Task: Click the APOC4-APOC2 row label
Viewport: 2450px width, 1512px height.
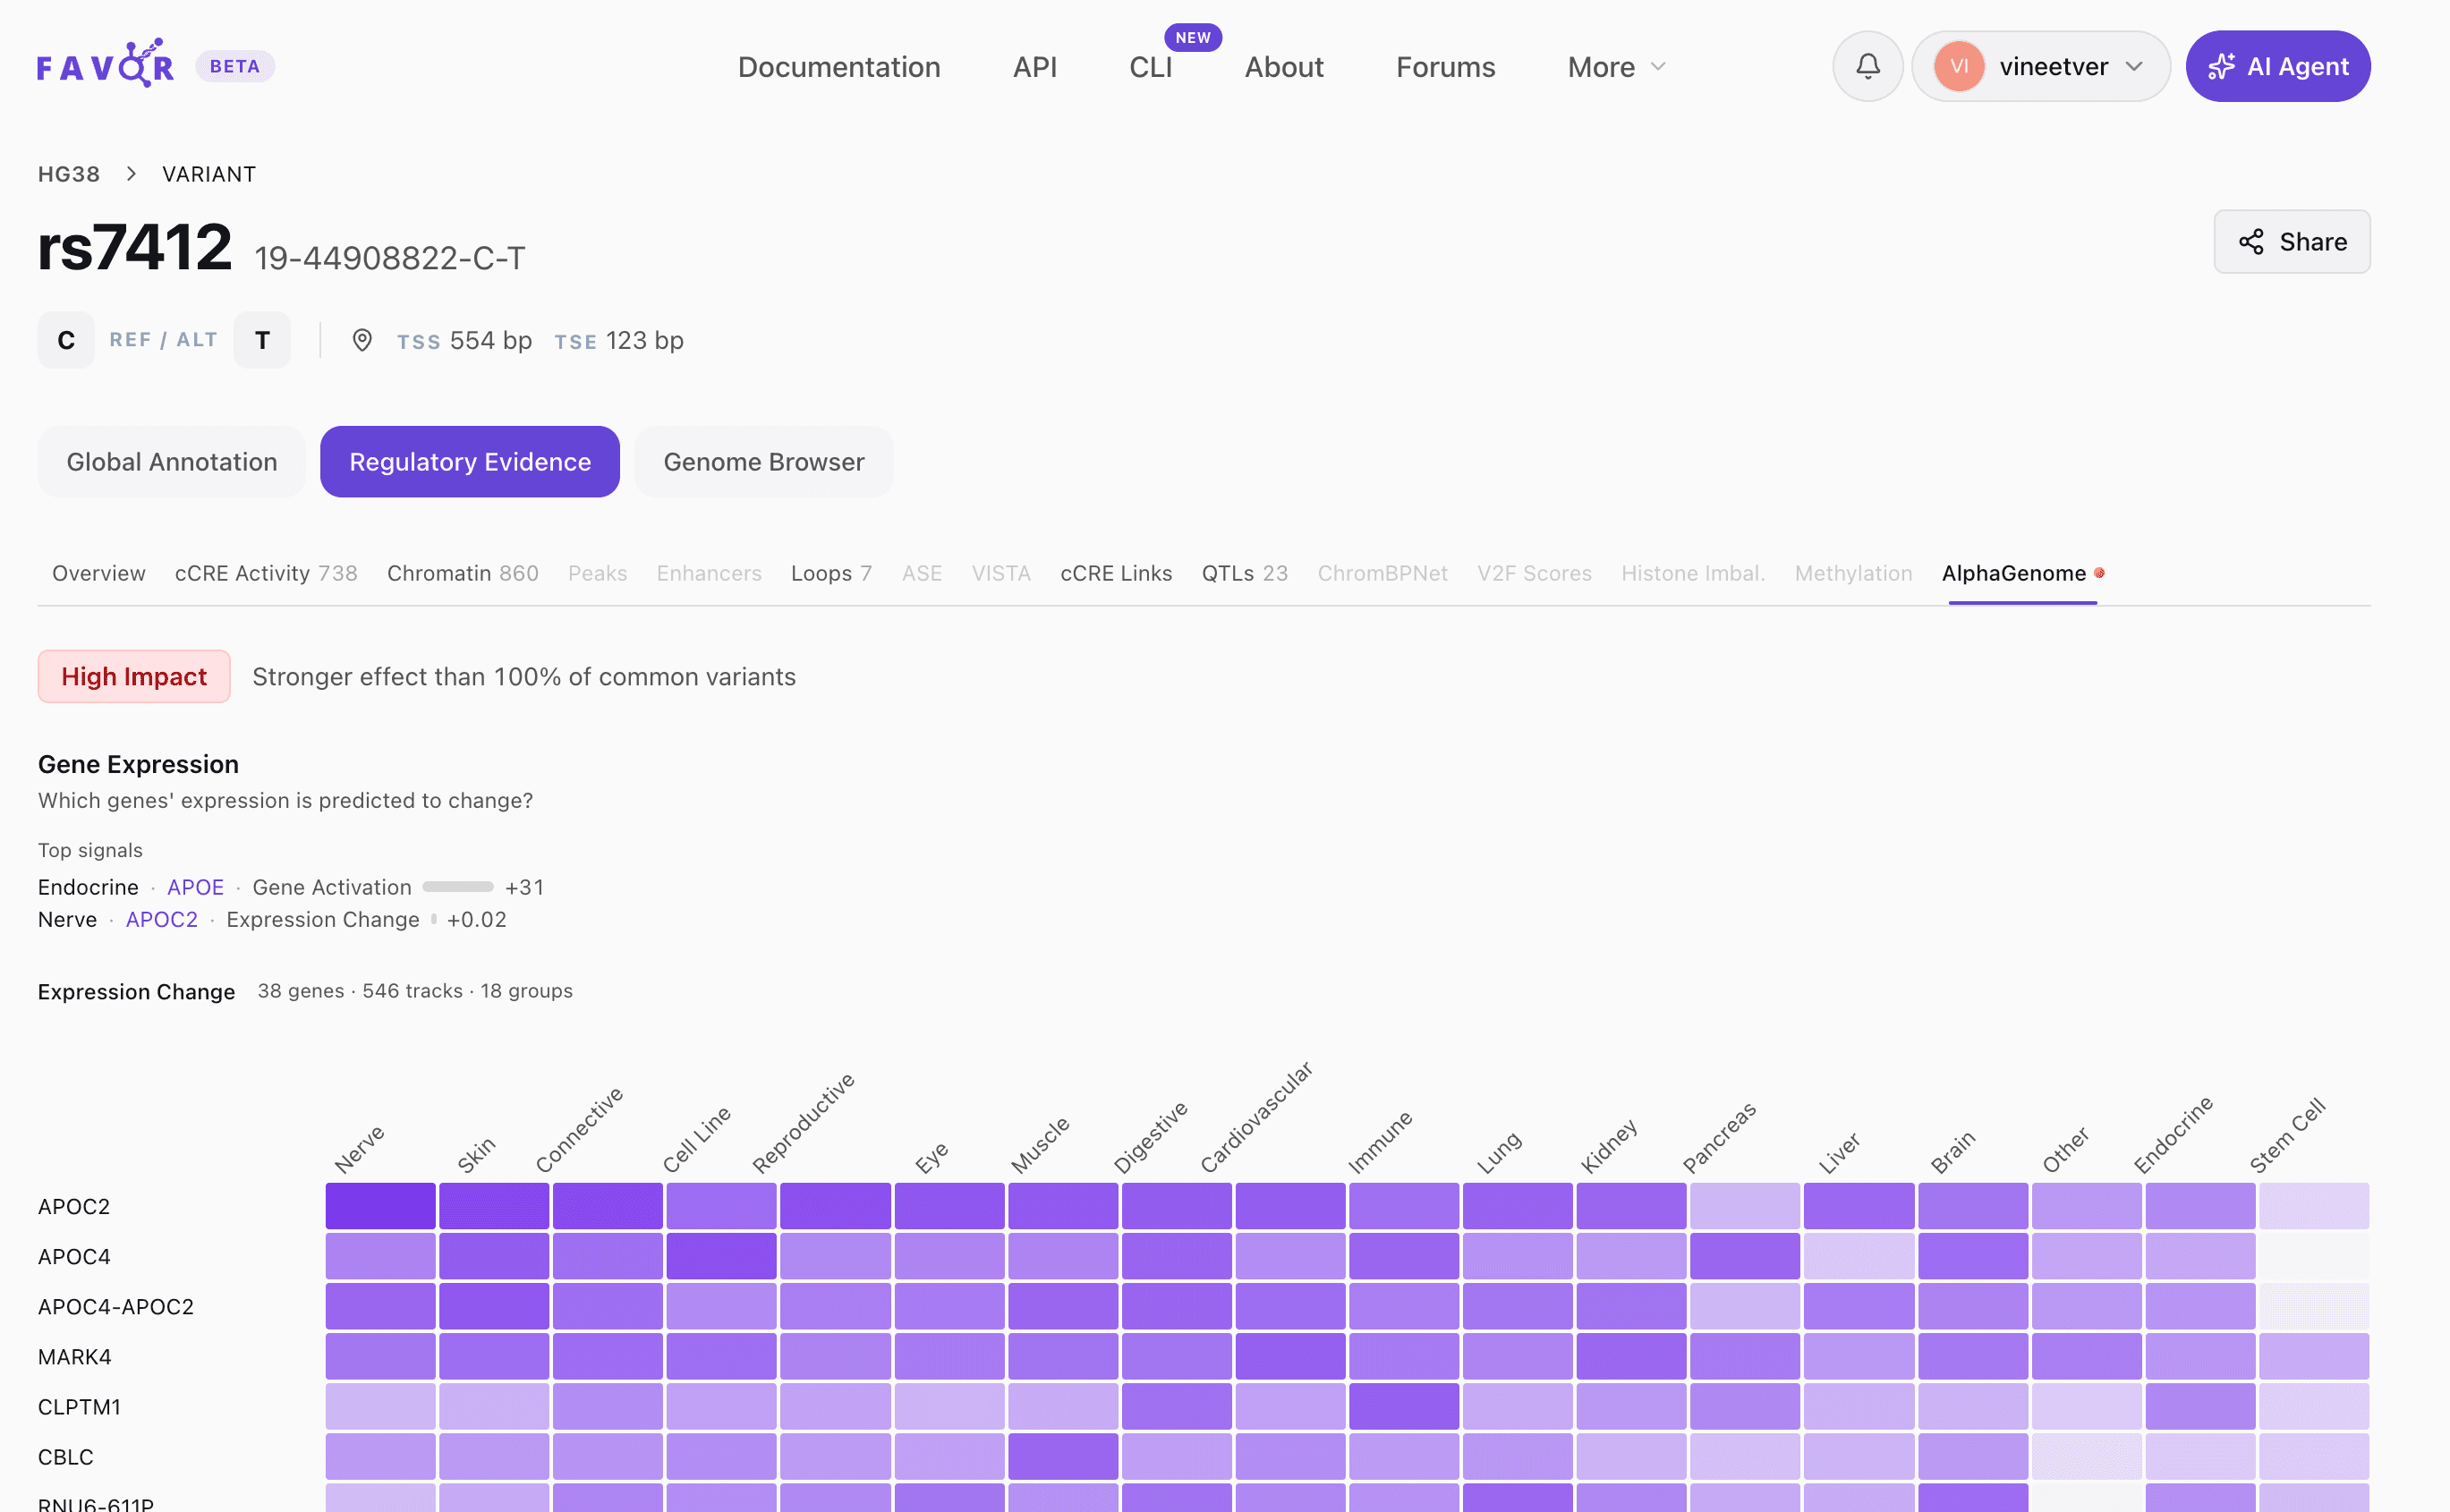Action: tap(116, 1306)
